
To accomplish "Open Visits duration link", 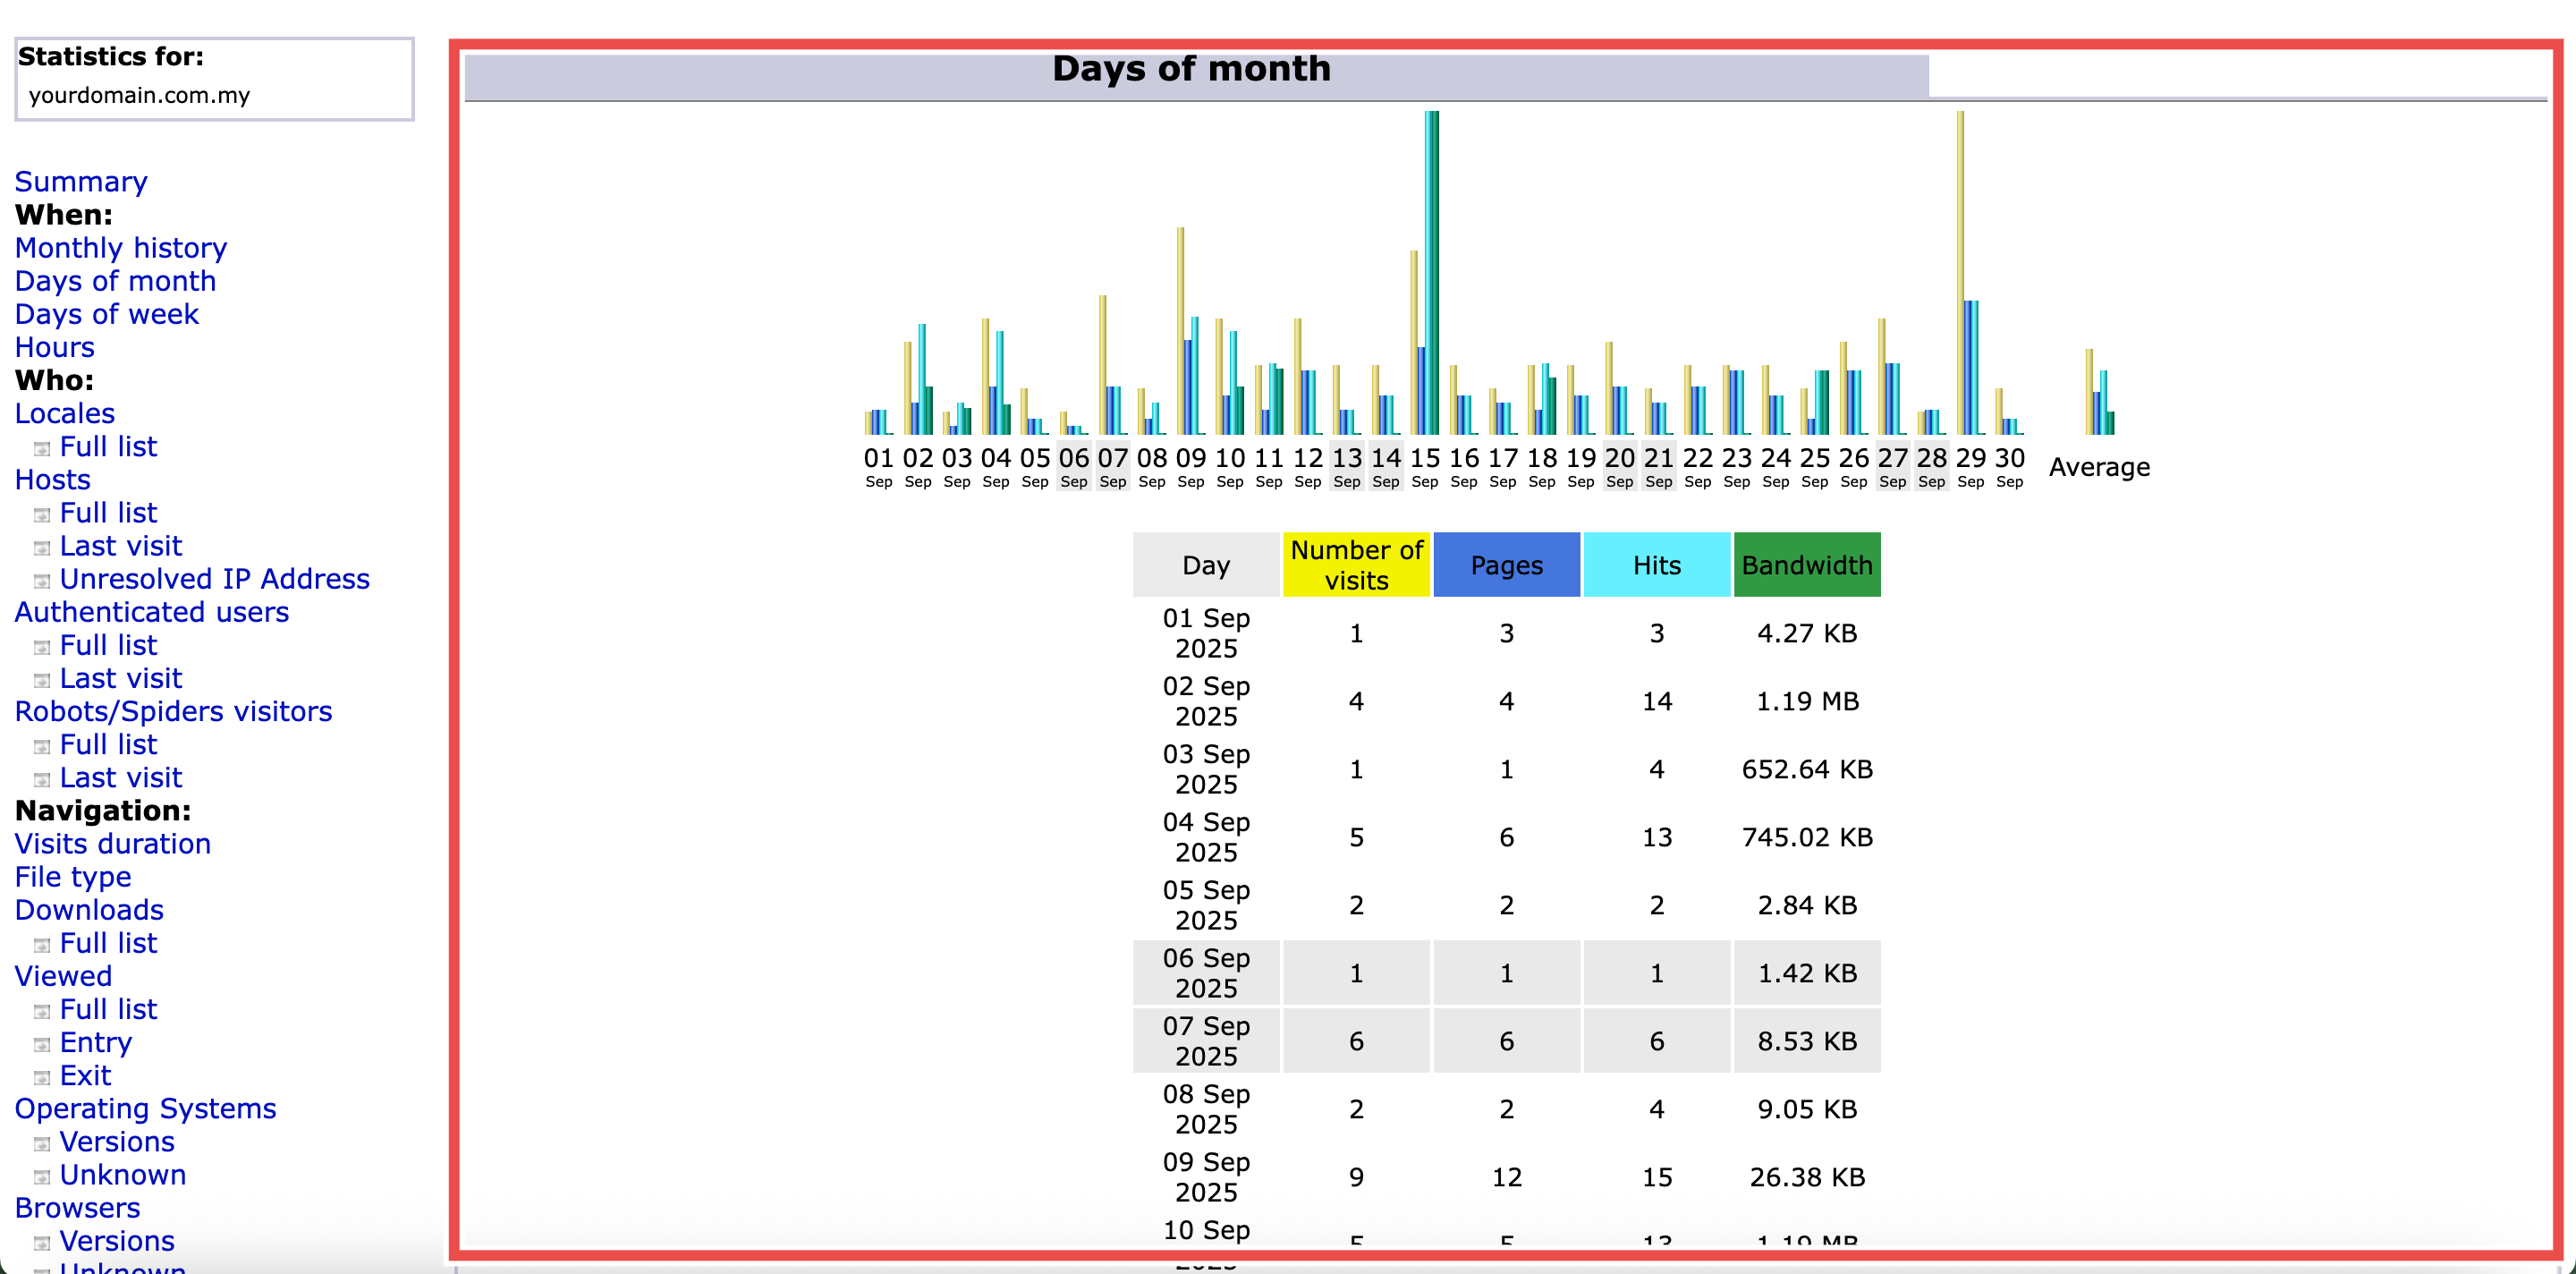I will 112,844.
